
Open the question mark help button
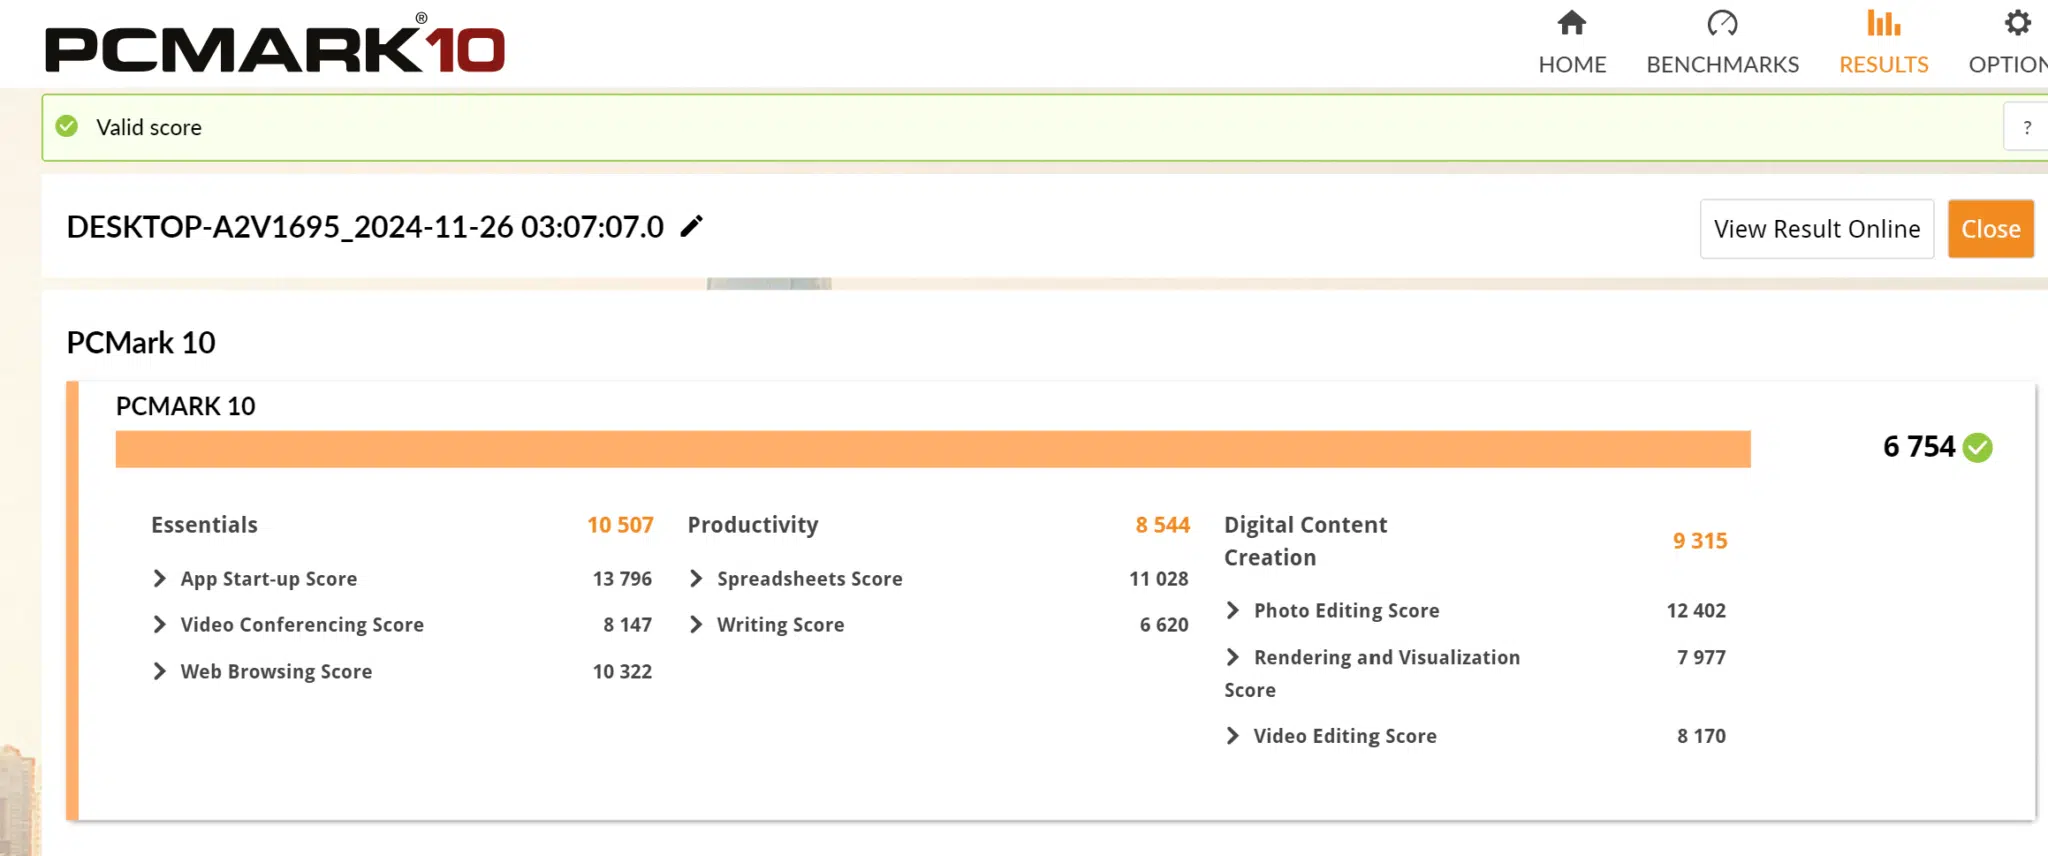pyautogui.click(x=2027, y=128)
